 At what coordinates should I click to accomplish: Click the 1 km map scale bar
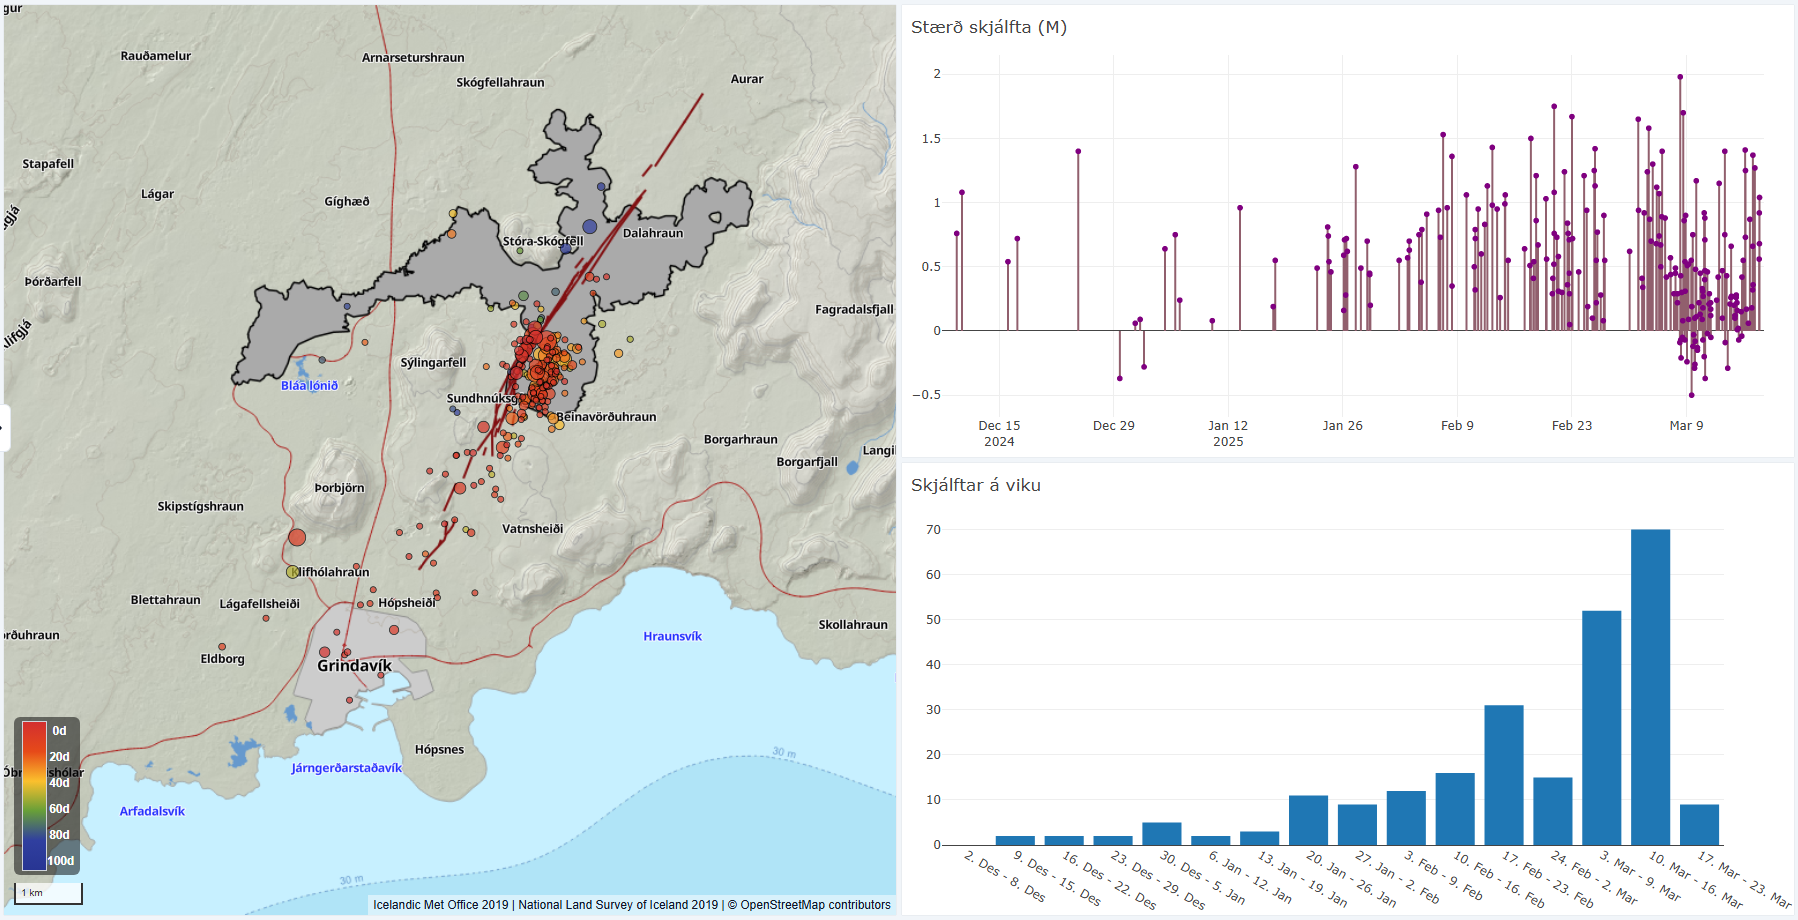48,893
